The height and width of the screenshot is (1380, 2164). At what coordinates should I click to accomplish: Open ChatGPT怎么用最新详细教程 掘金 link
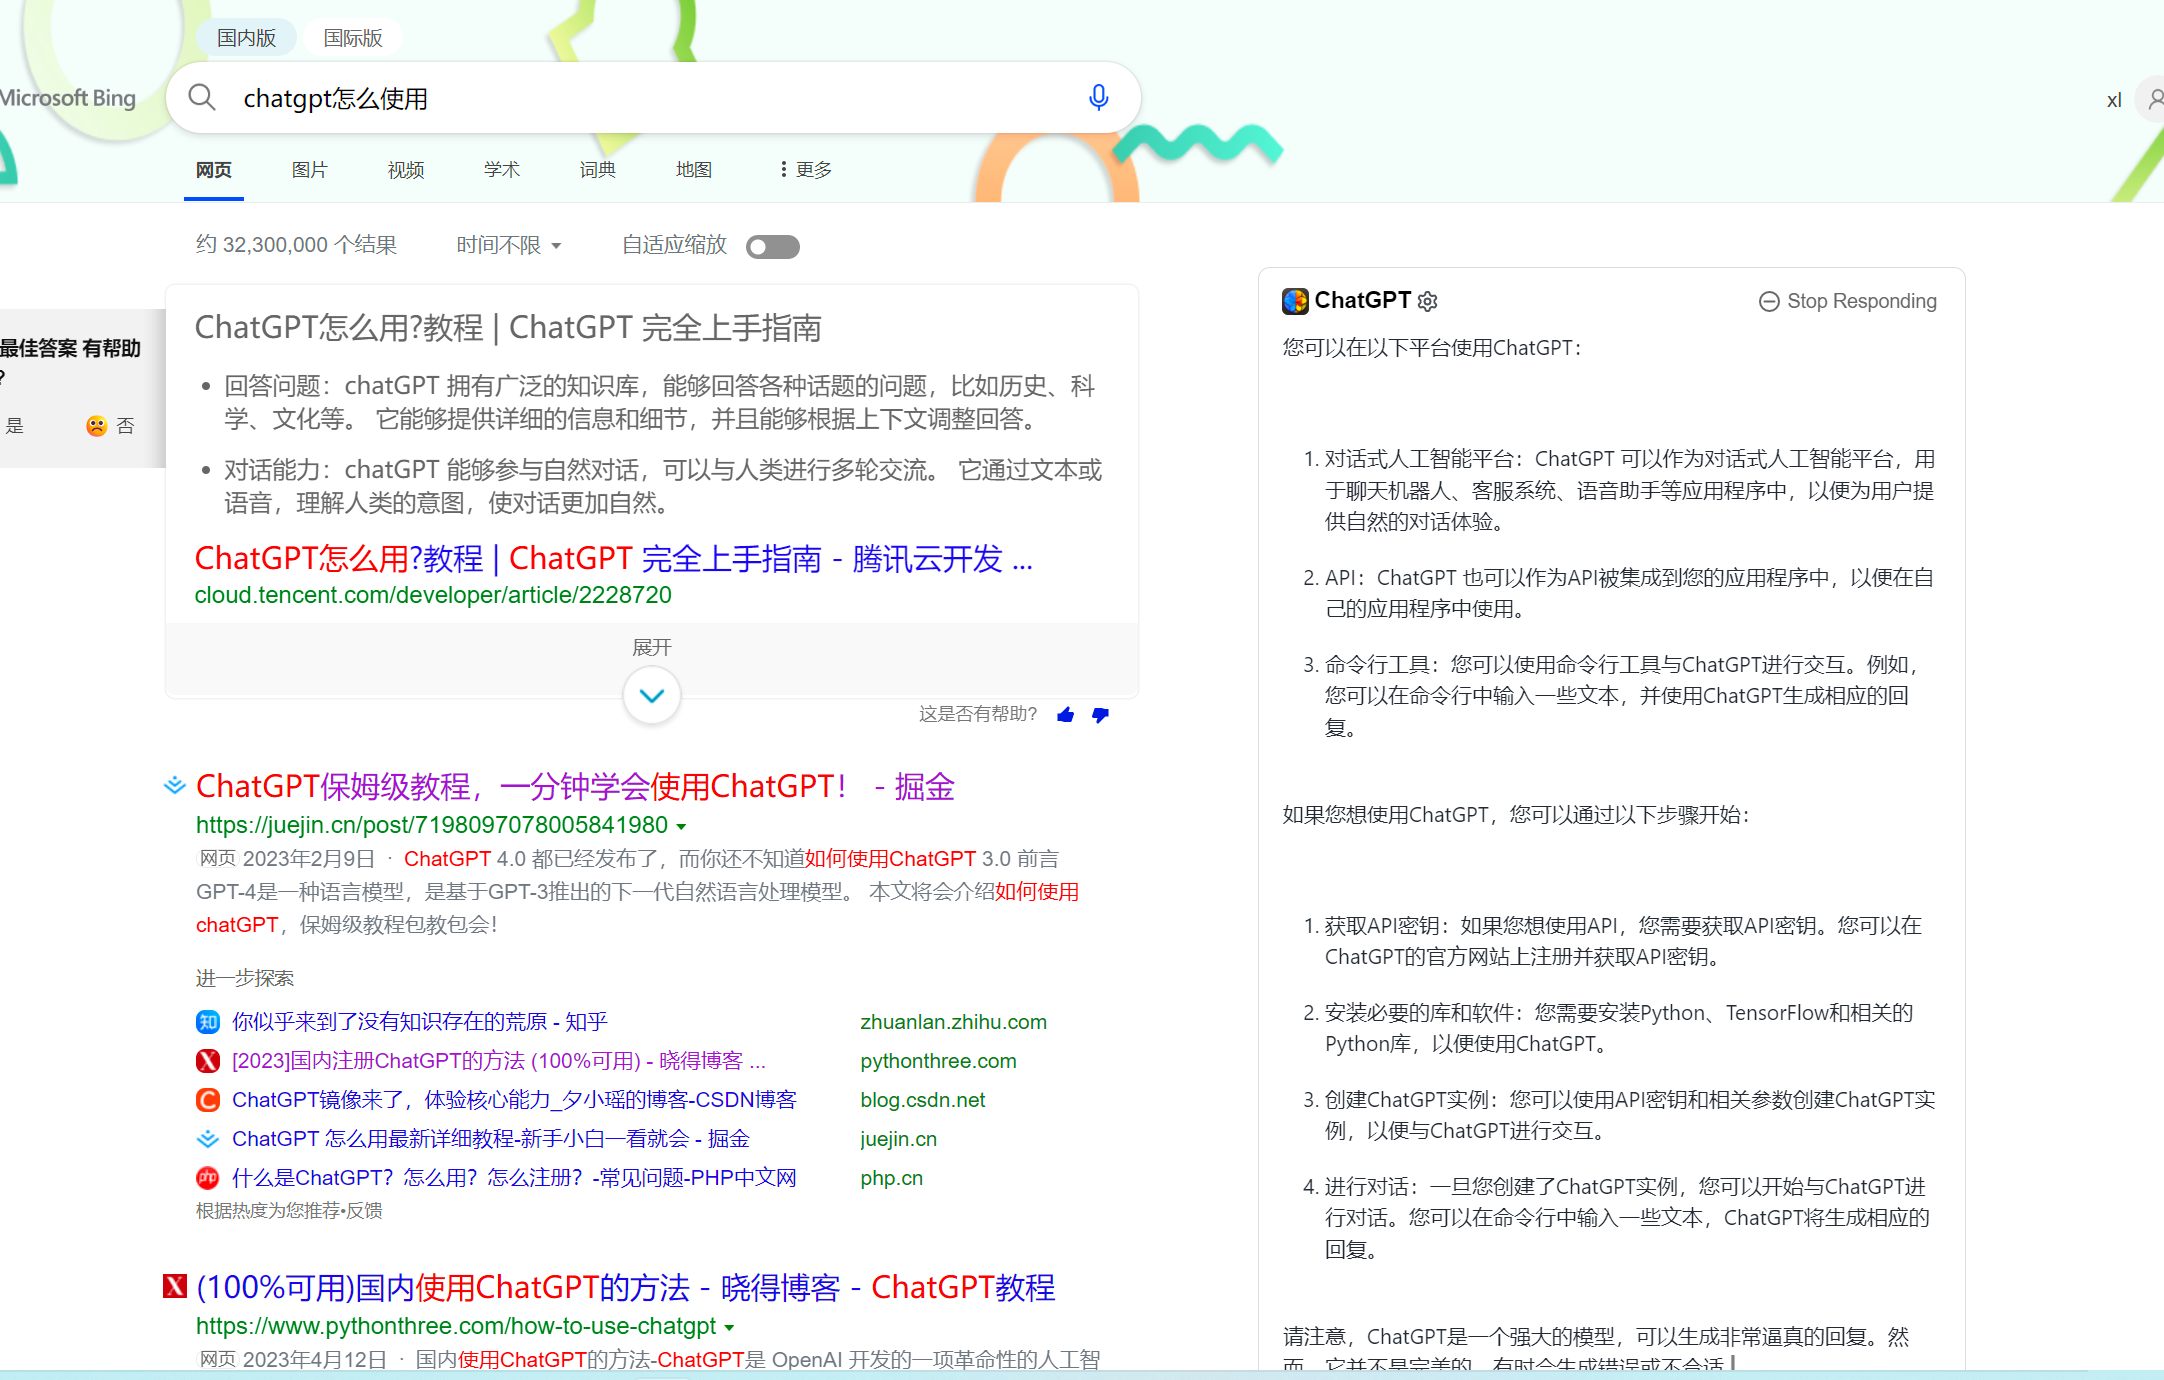491,1139
